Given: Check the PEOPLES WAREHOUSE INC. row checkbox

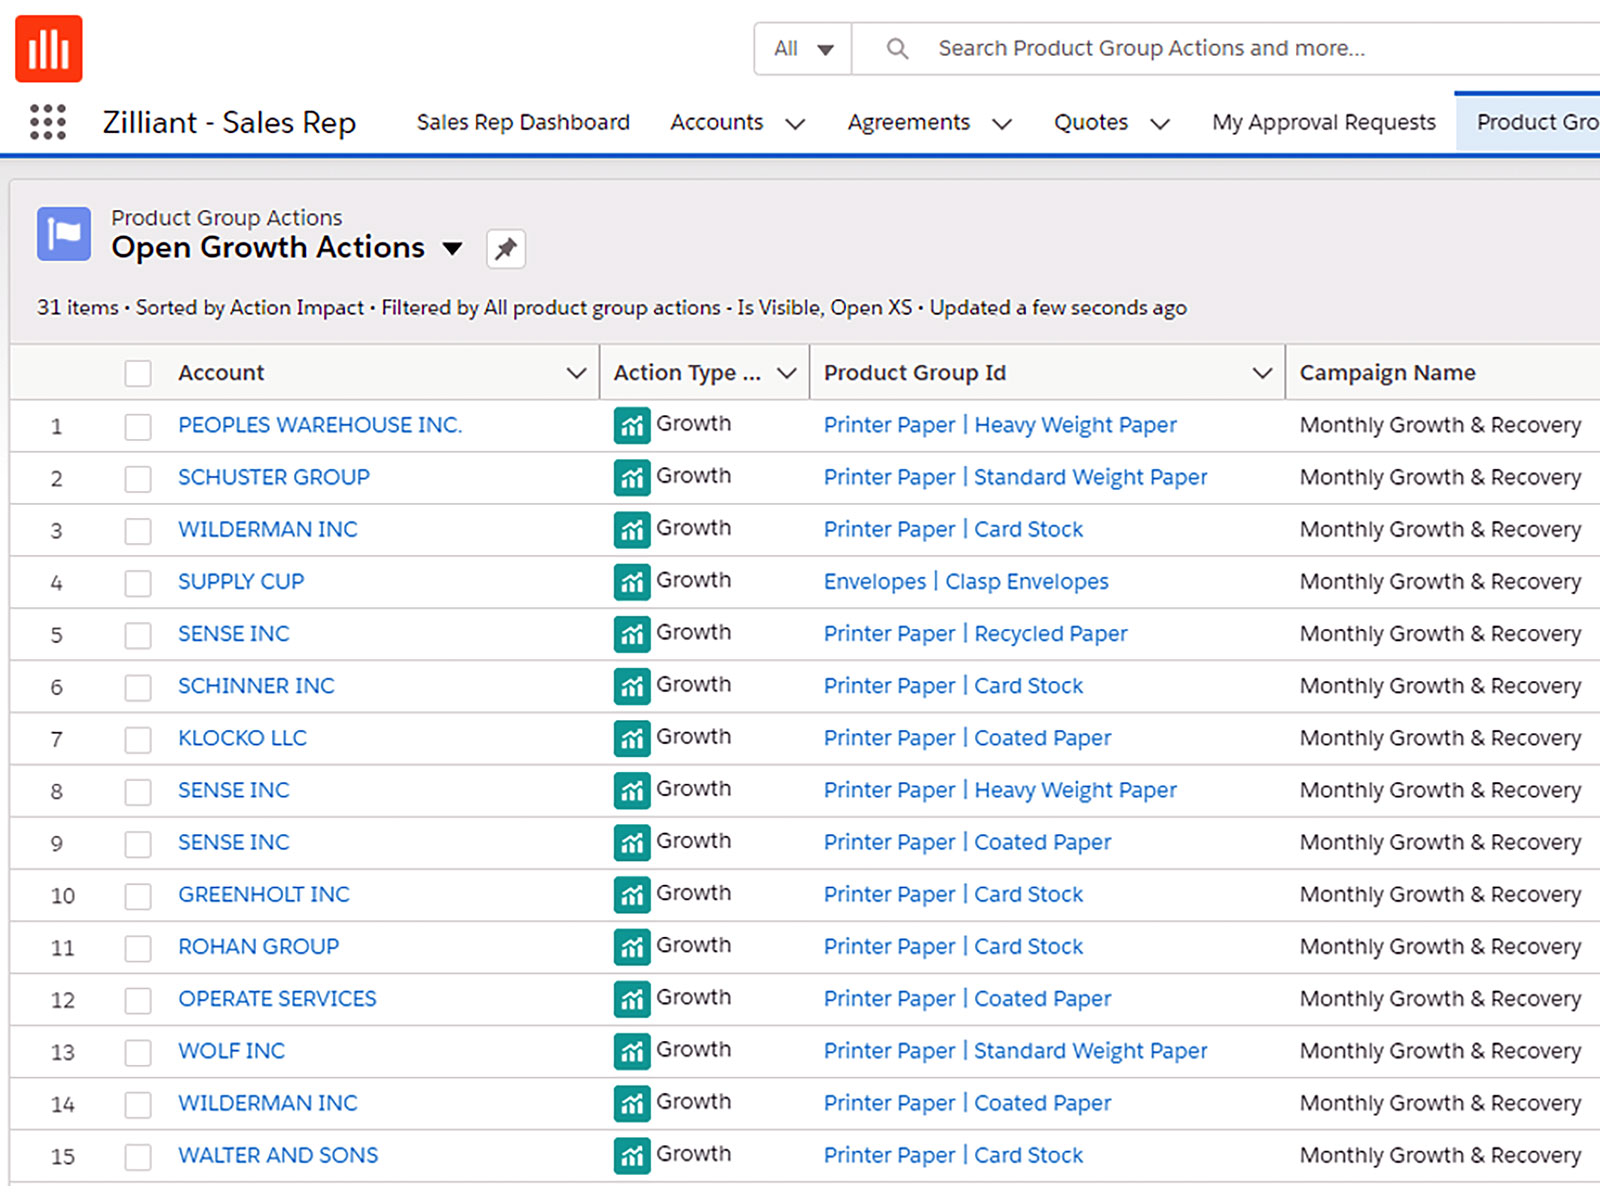Looking at the screenshot, I should 138,427.
